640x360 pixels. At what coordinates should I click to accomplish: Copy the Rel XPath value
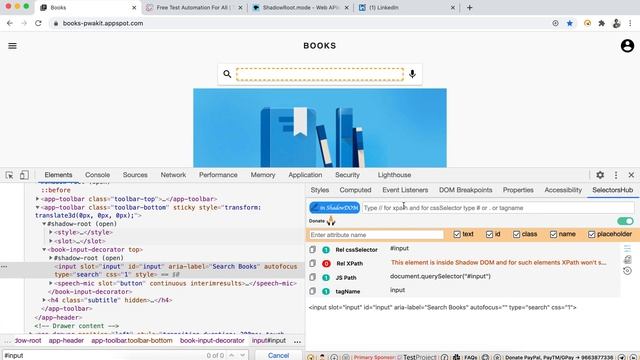(x=313, y=263)
